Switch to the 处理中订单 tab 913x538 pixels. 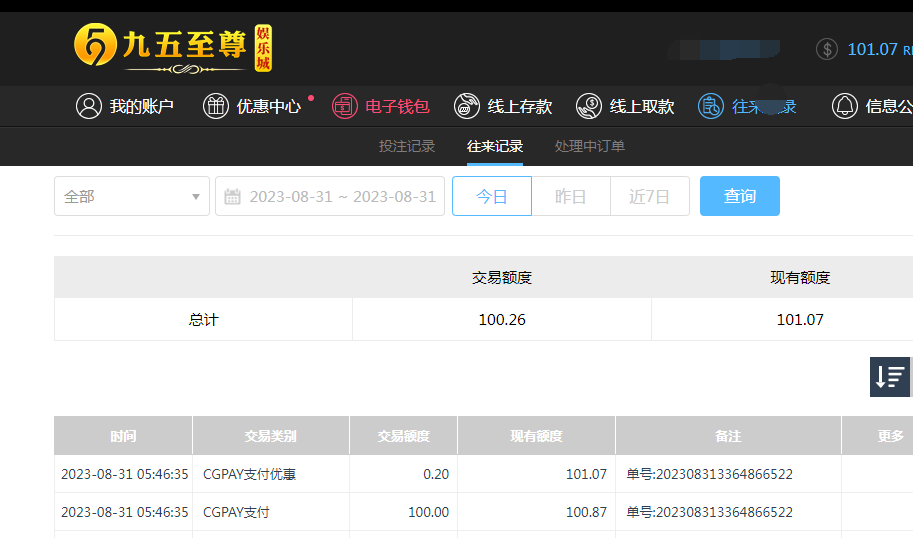(589, 146)
